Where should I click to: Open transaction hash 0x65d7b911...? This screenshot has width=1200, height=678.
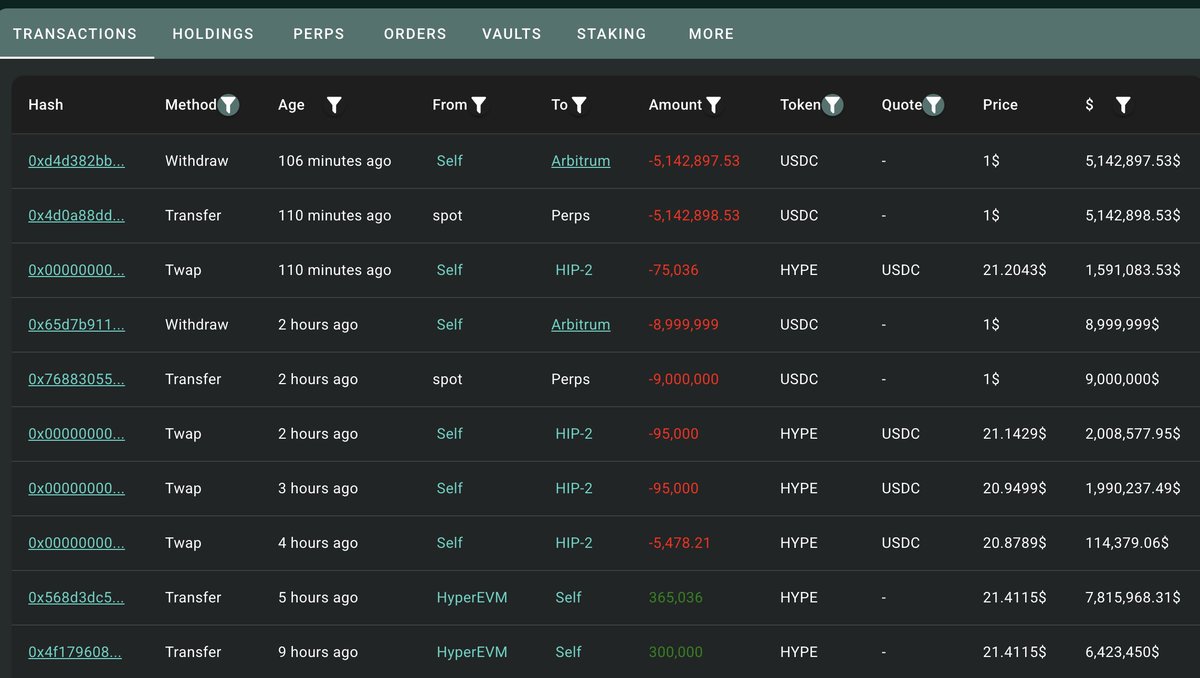click(76, 324)
